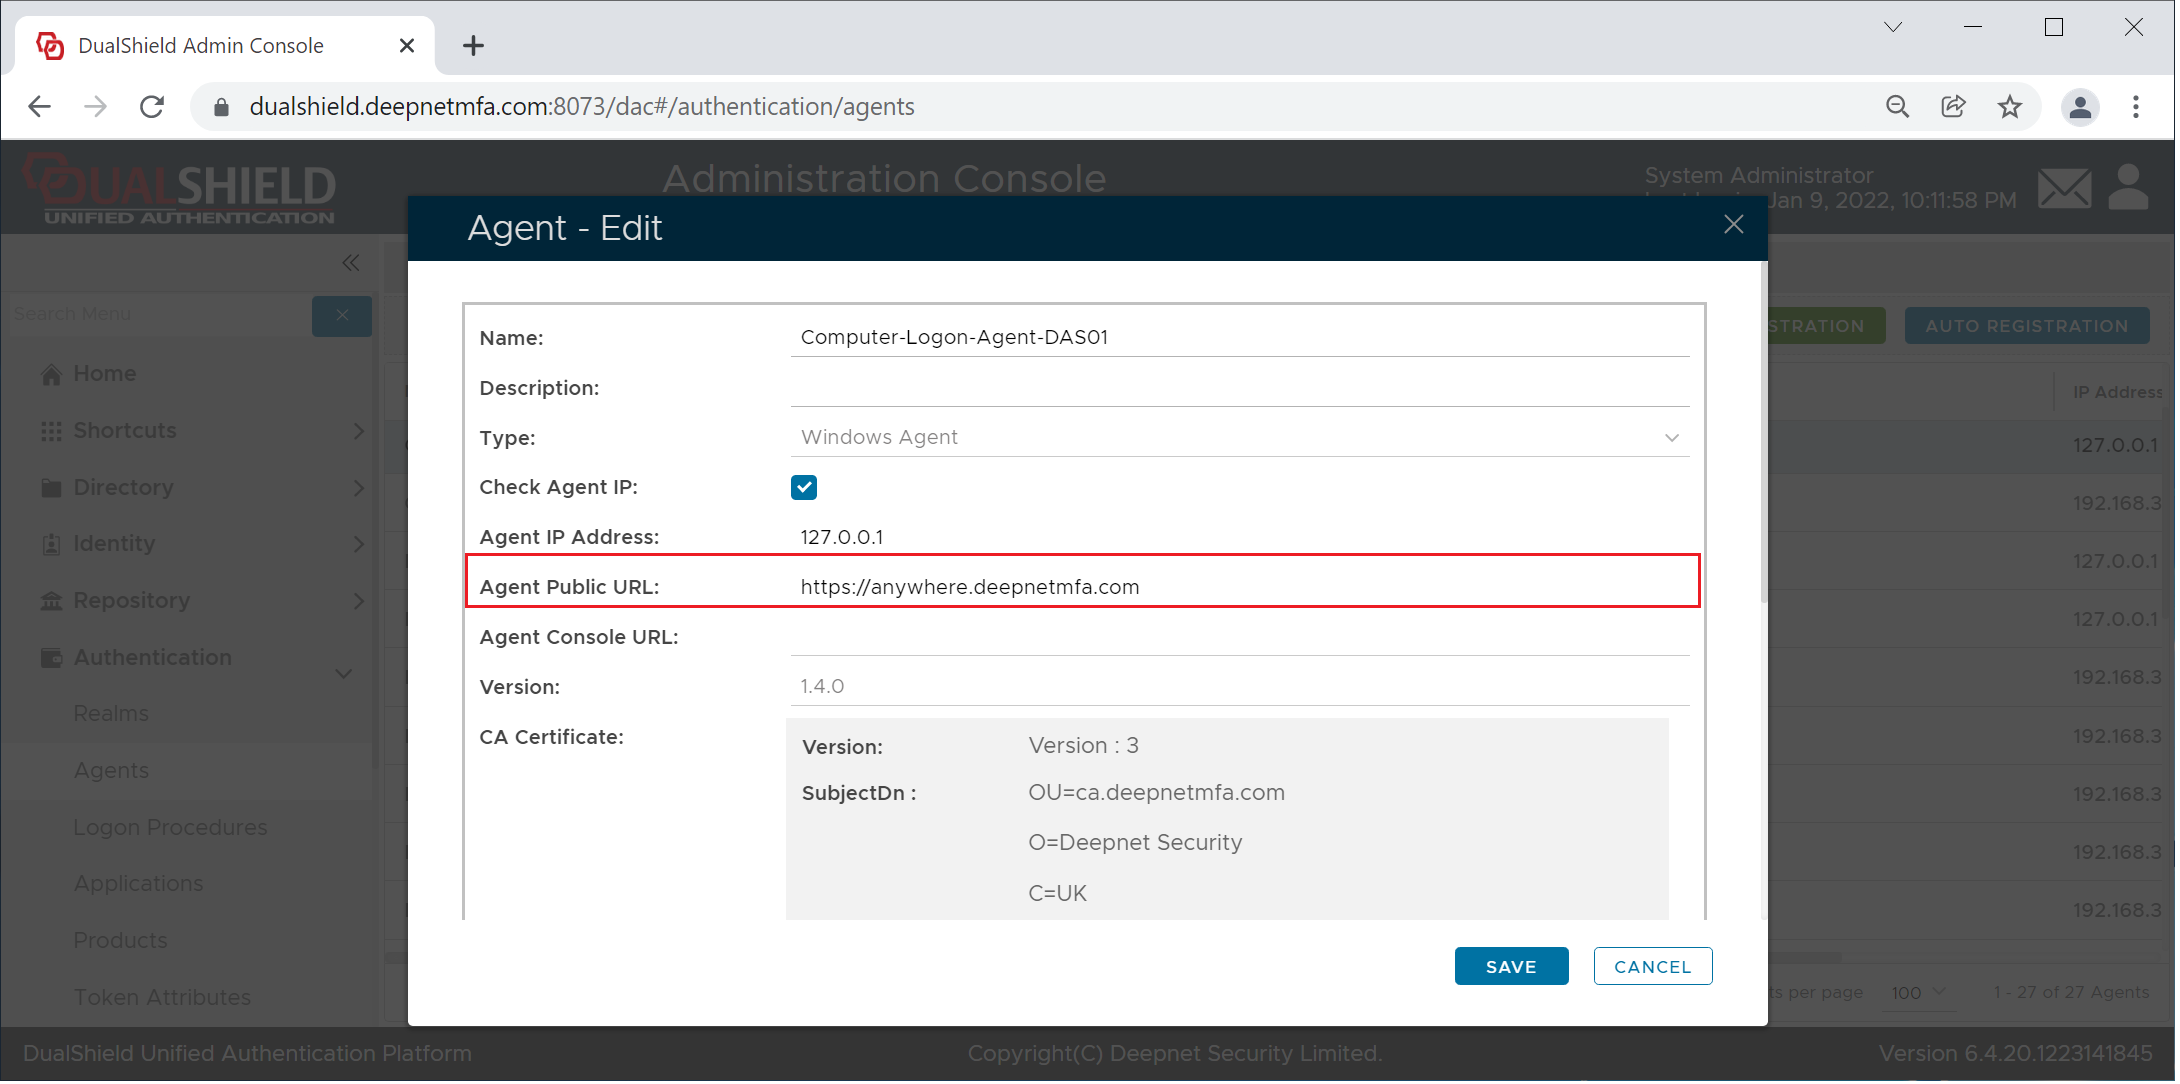Open the Type dropdown (Windows Agent)
This screenshot has height=1084, width=2180.
point(1240,438)
